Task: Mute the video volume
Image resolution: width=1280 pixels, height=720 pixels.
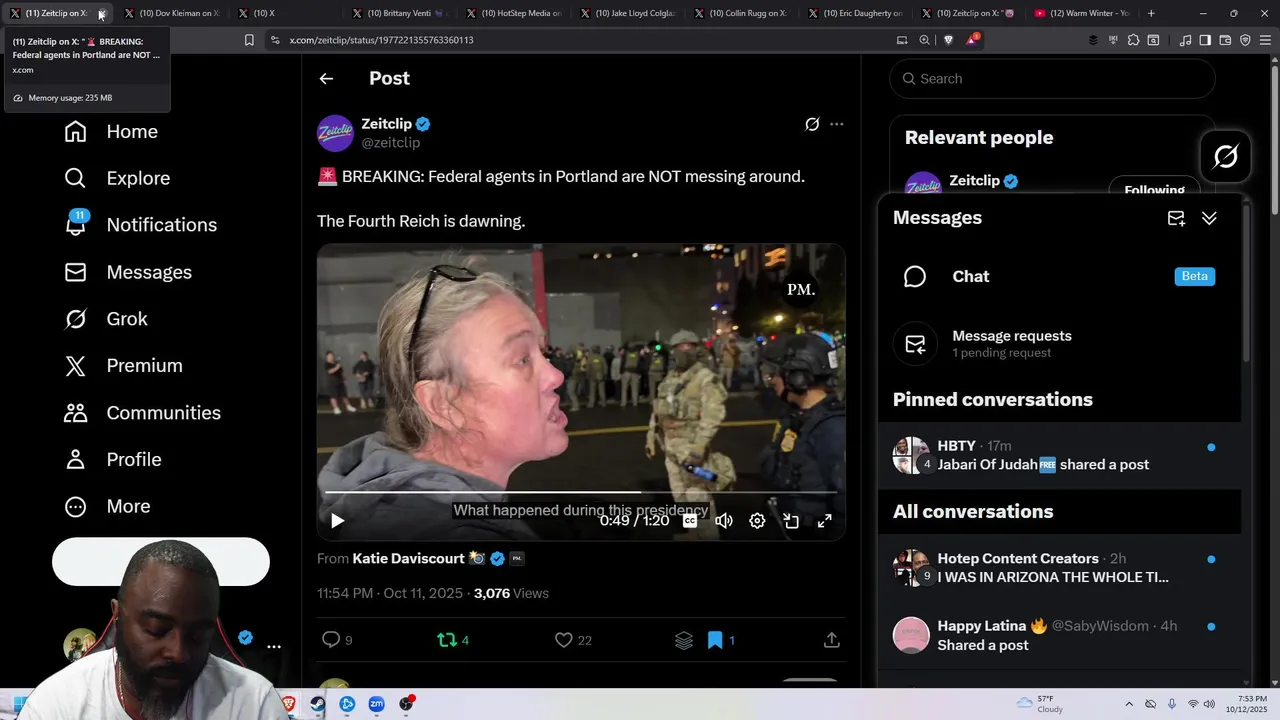Action: click(724, 520)
